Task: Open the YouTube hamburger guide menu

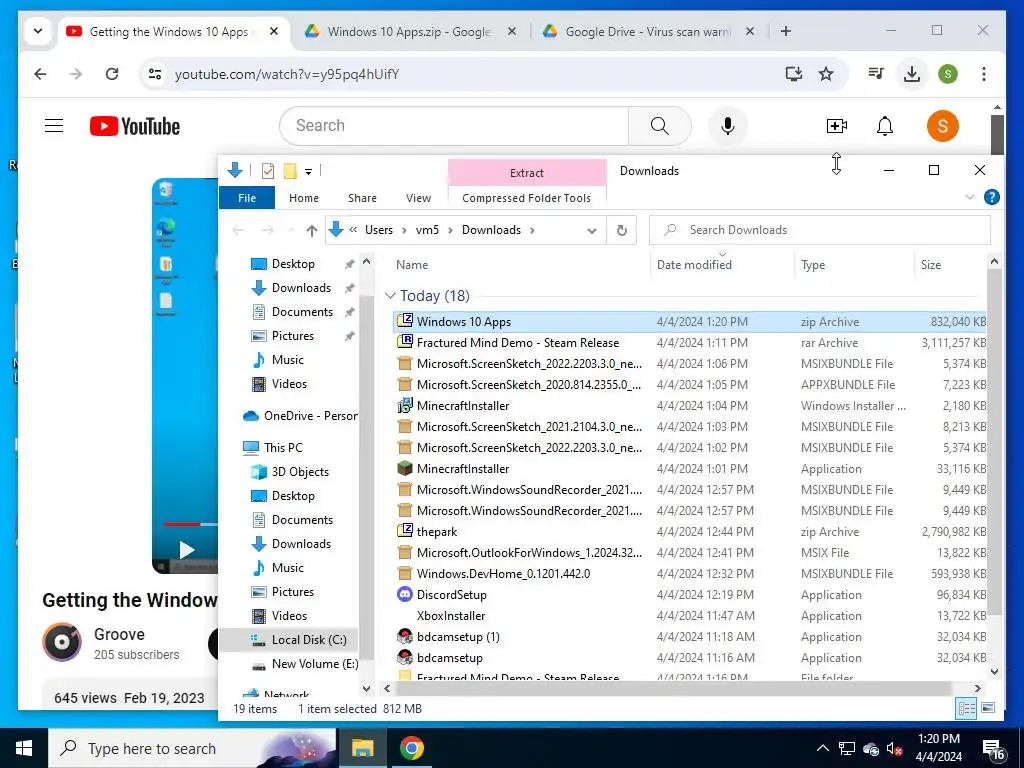Action: (x=54, y=125)
